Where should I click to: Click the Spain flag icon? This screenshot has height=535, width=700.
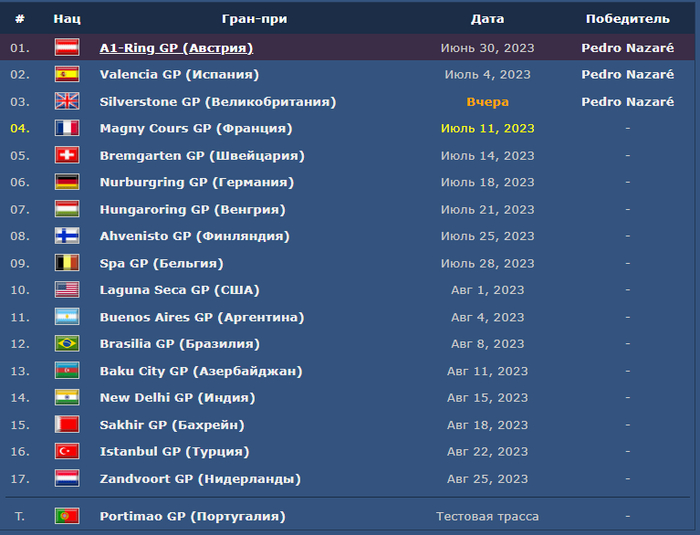pyautogui.click(x=67, y=74)
